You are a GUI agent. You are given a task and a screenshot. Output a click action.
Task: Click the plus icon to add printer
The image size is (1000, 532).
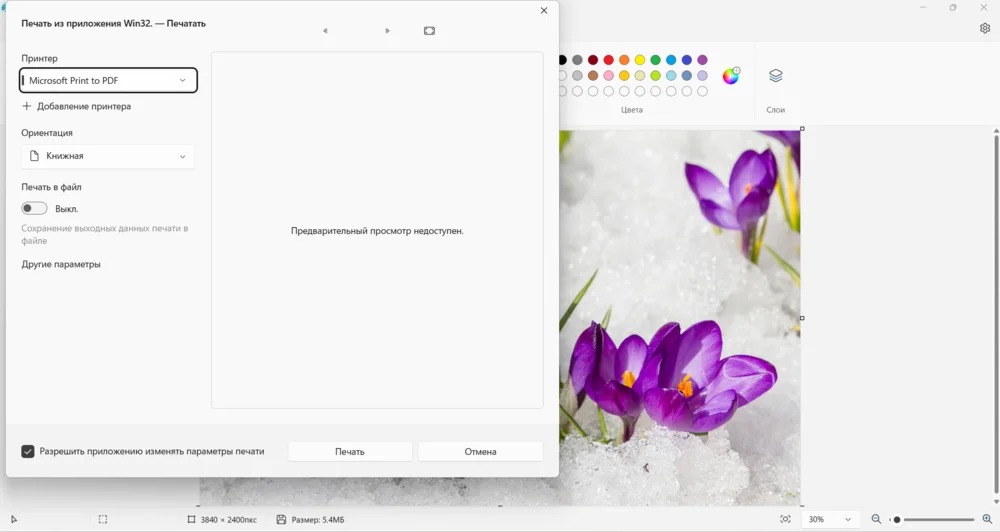pyautogui.click(x=26, y=106)
